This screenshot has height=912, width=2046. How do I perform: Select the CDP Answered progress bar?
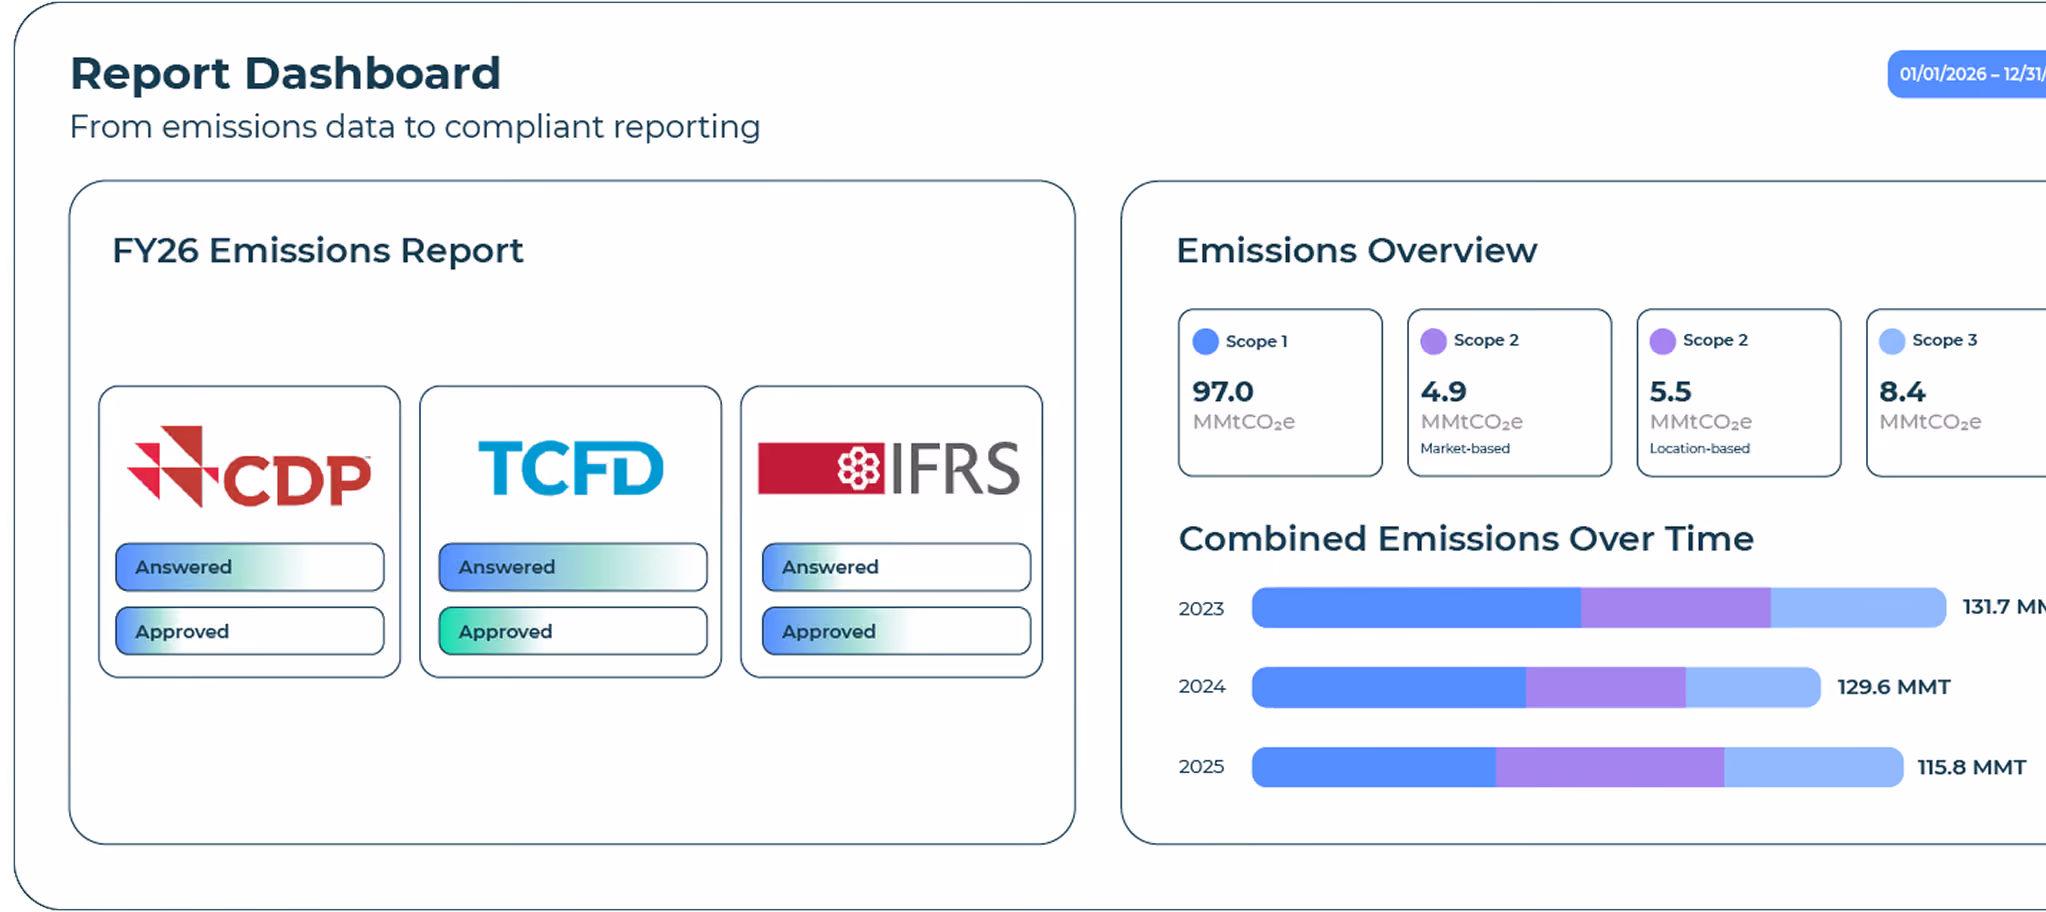click(x=250, y=567)
